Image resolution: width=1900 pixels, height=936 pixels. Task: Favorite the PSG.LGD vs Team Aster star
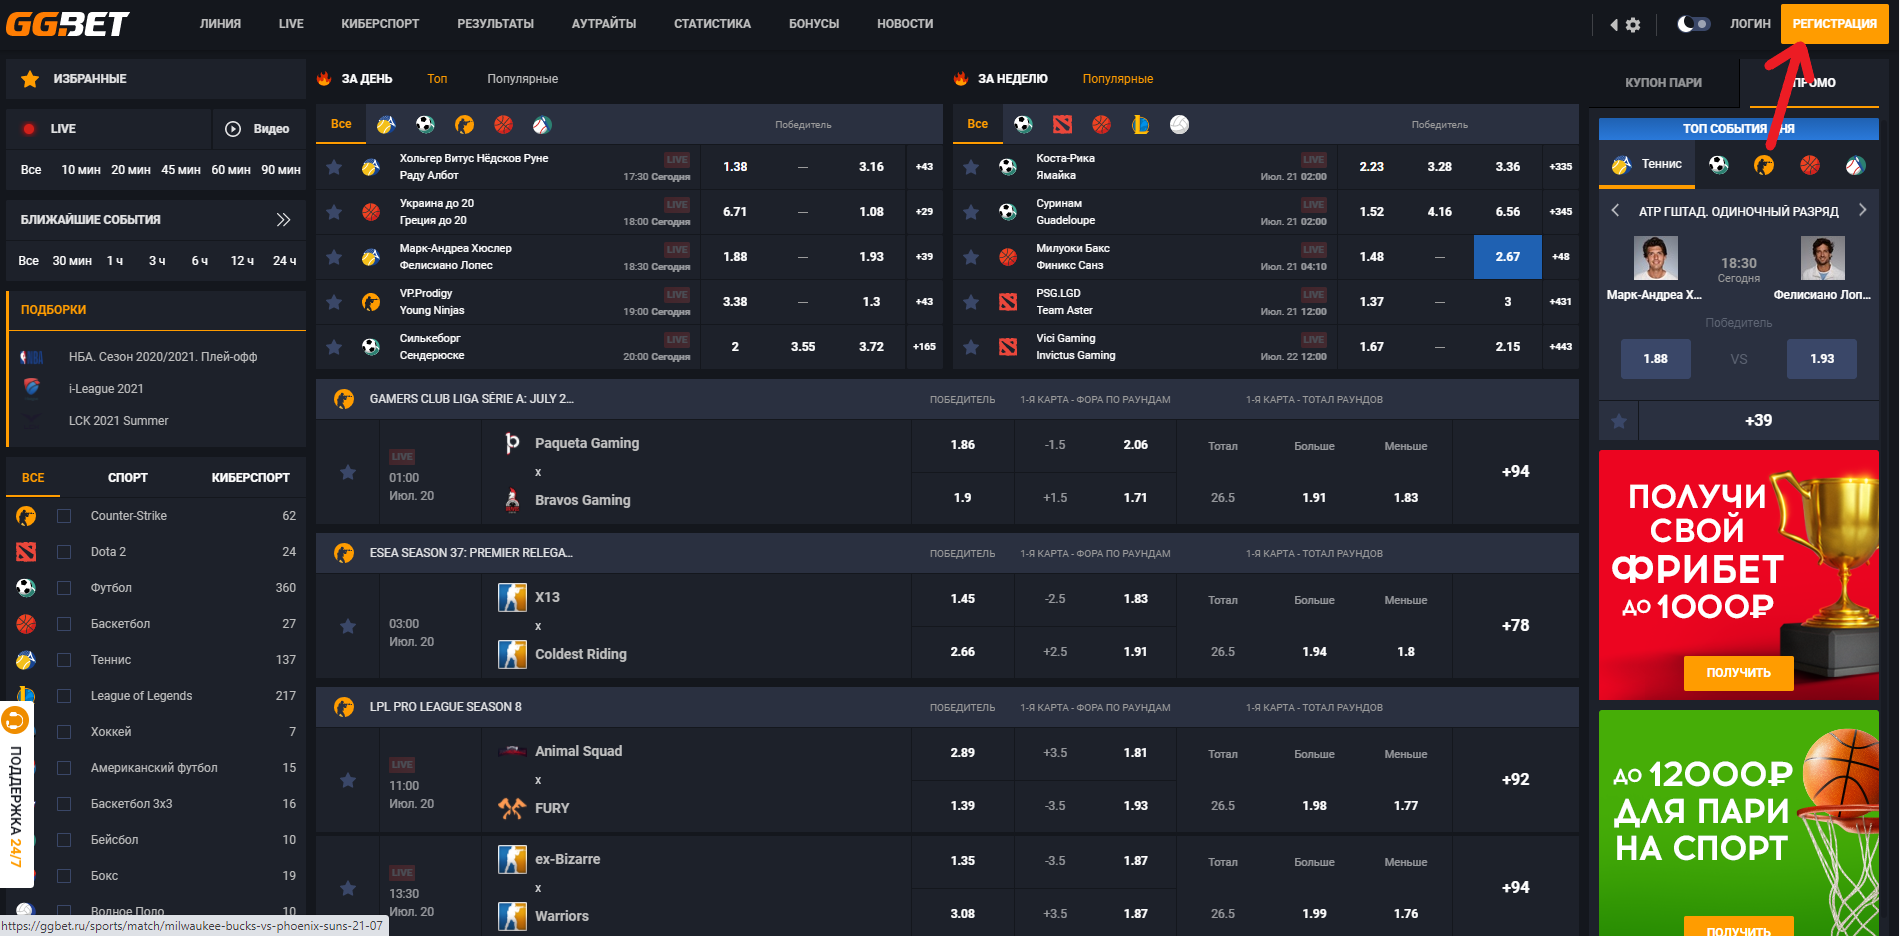pos(971,302)
